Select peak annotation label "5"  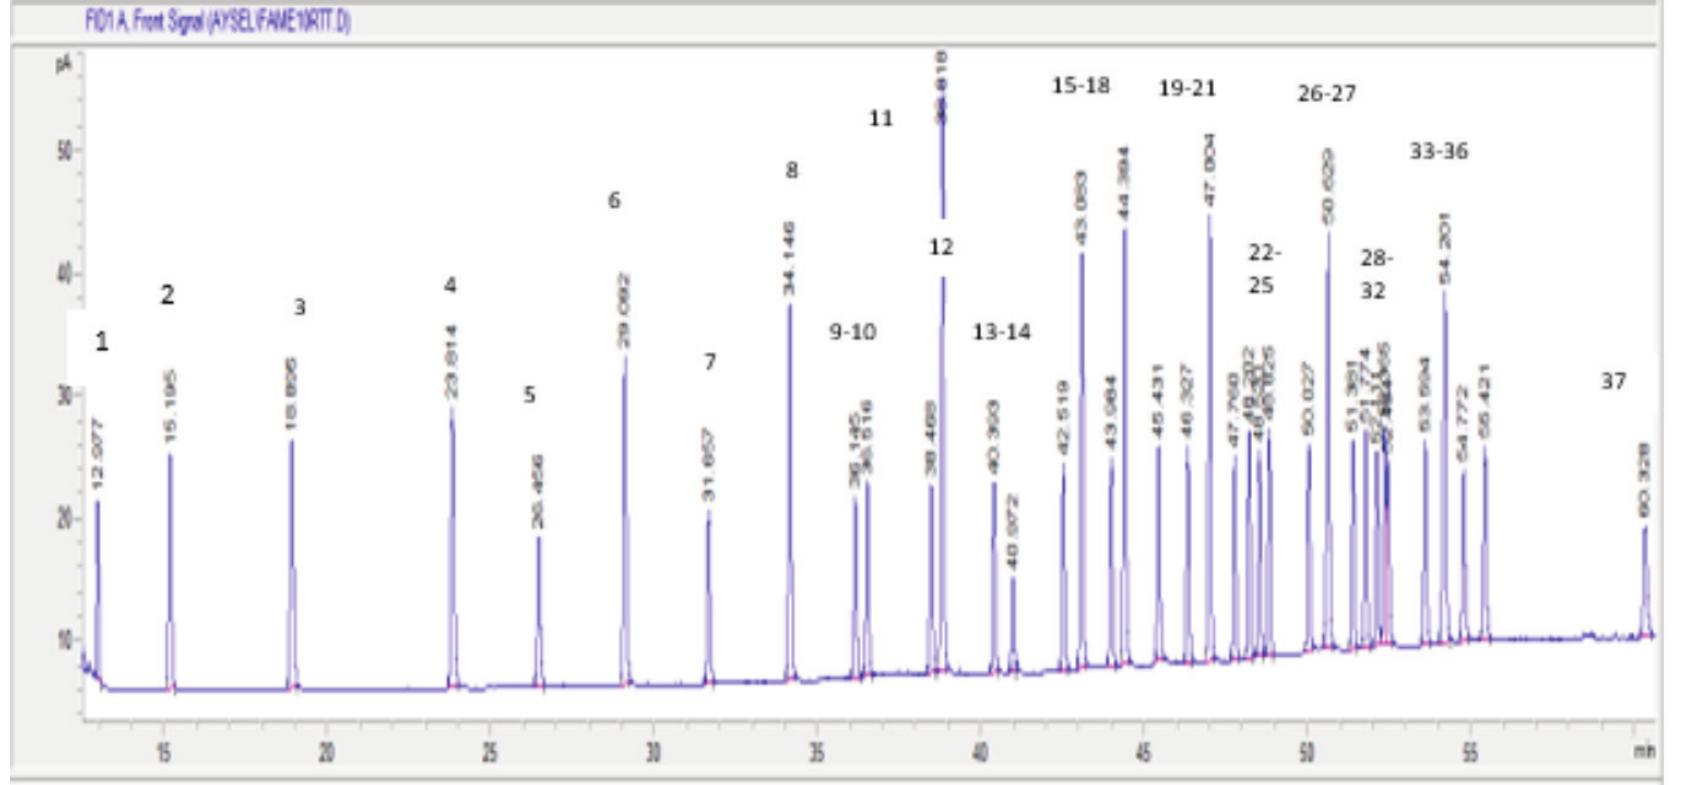click(529, 395)
